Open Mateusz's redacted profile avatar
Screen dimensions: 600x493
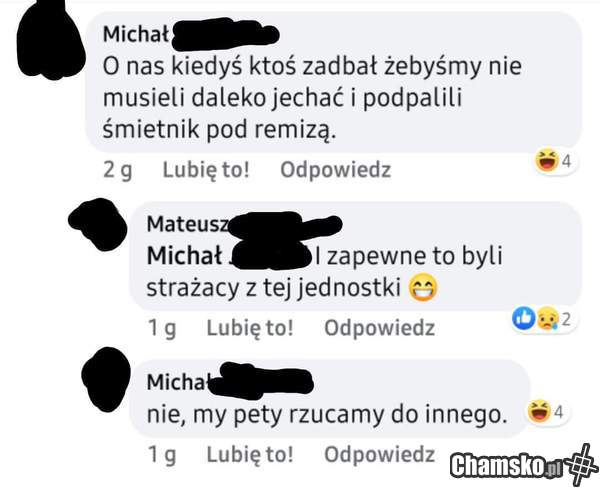coord(98,225)
